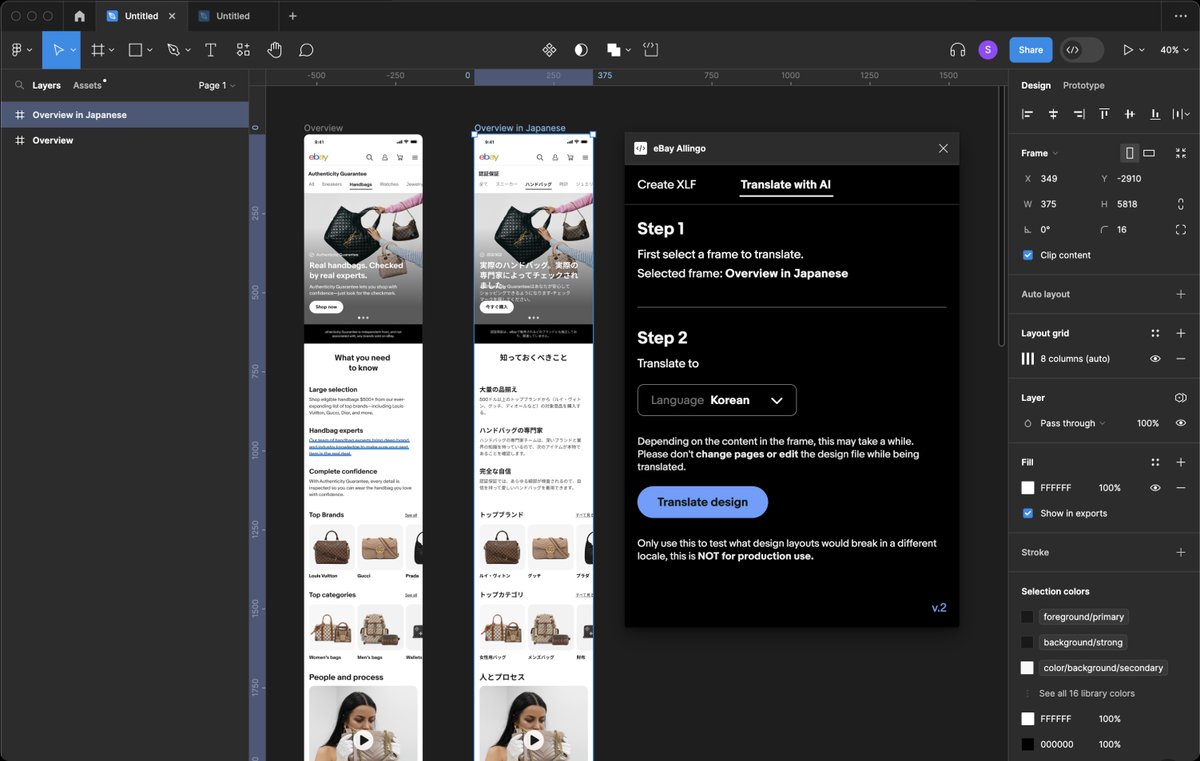Click the independent corners icon
The width and height of the screenshot is (1200, 761).
[x=1181, y=229]
